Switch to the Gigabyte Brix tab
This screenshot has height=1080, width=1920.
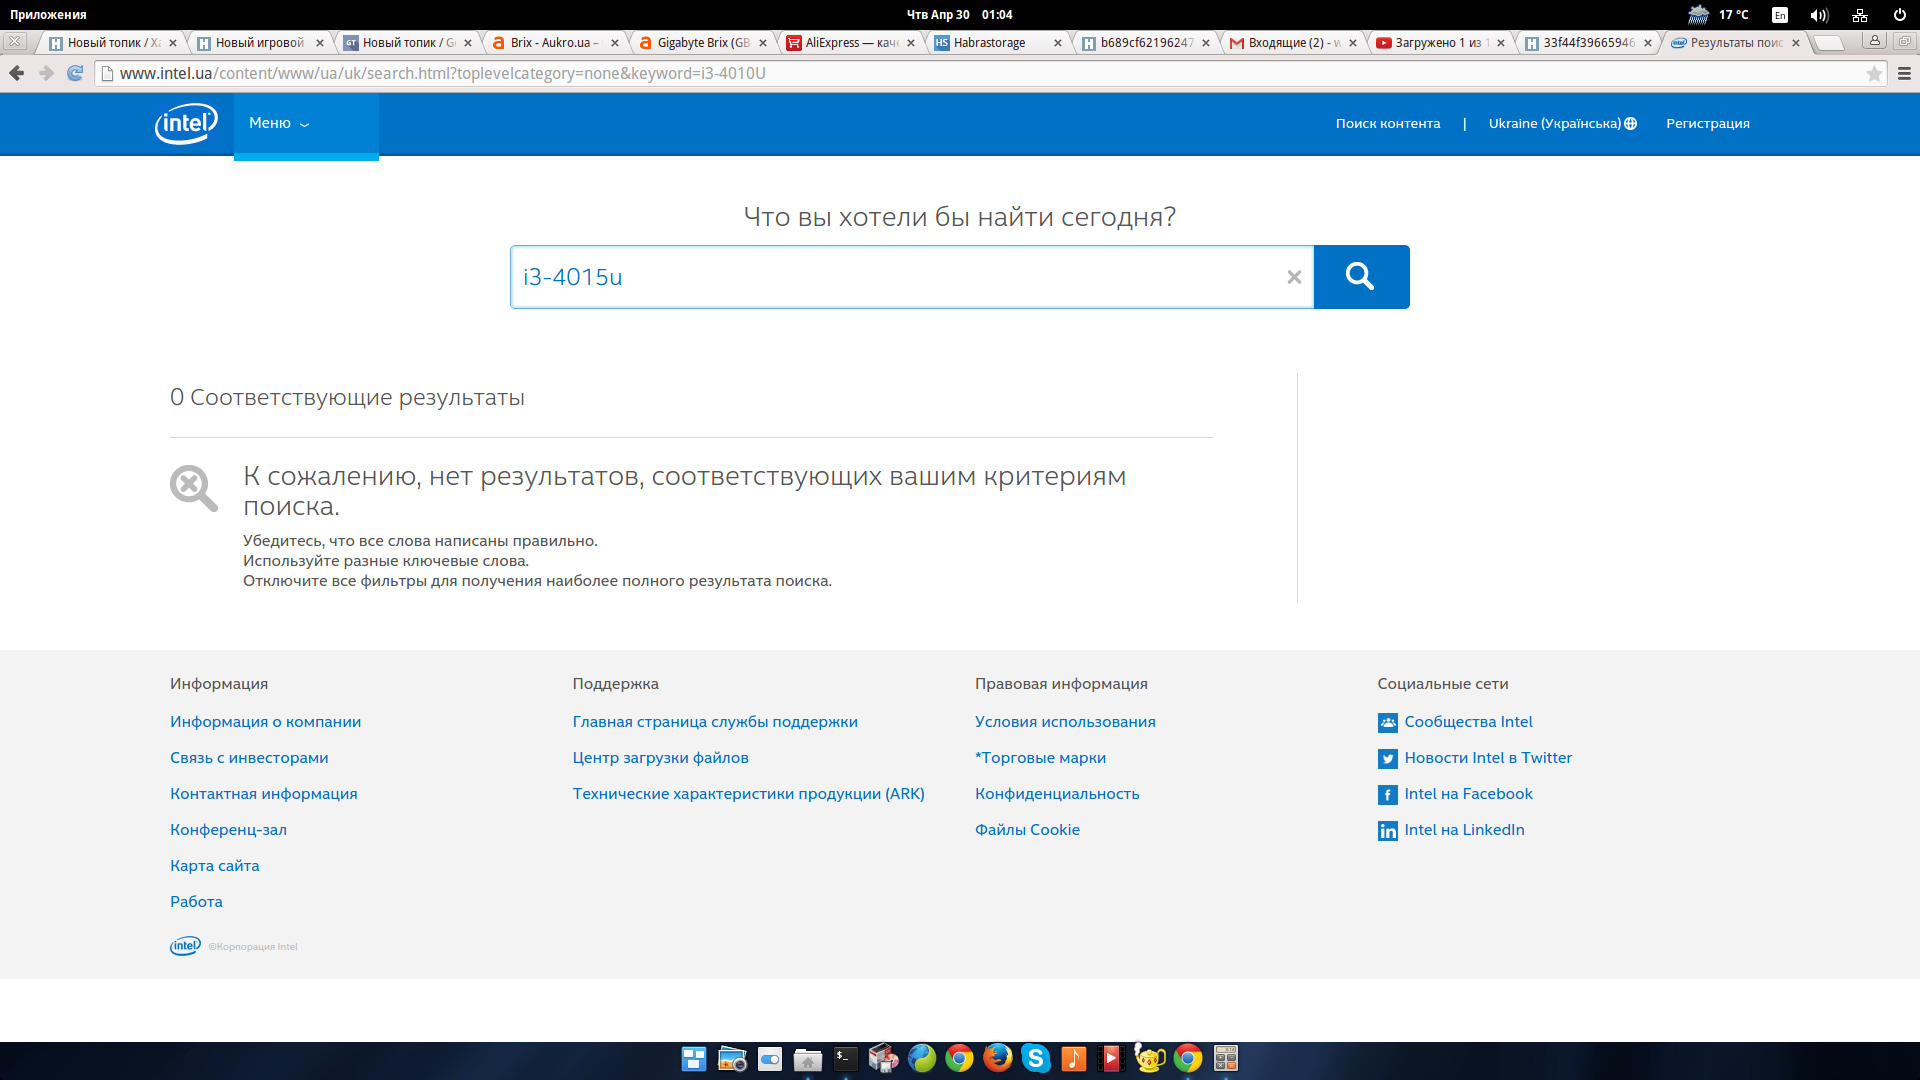click(703, 43)
